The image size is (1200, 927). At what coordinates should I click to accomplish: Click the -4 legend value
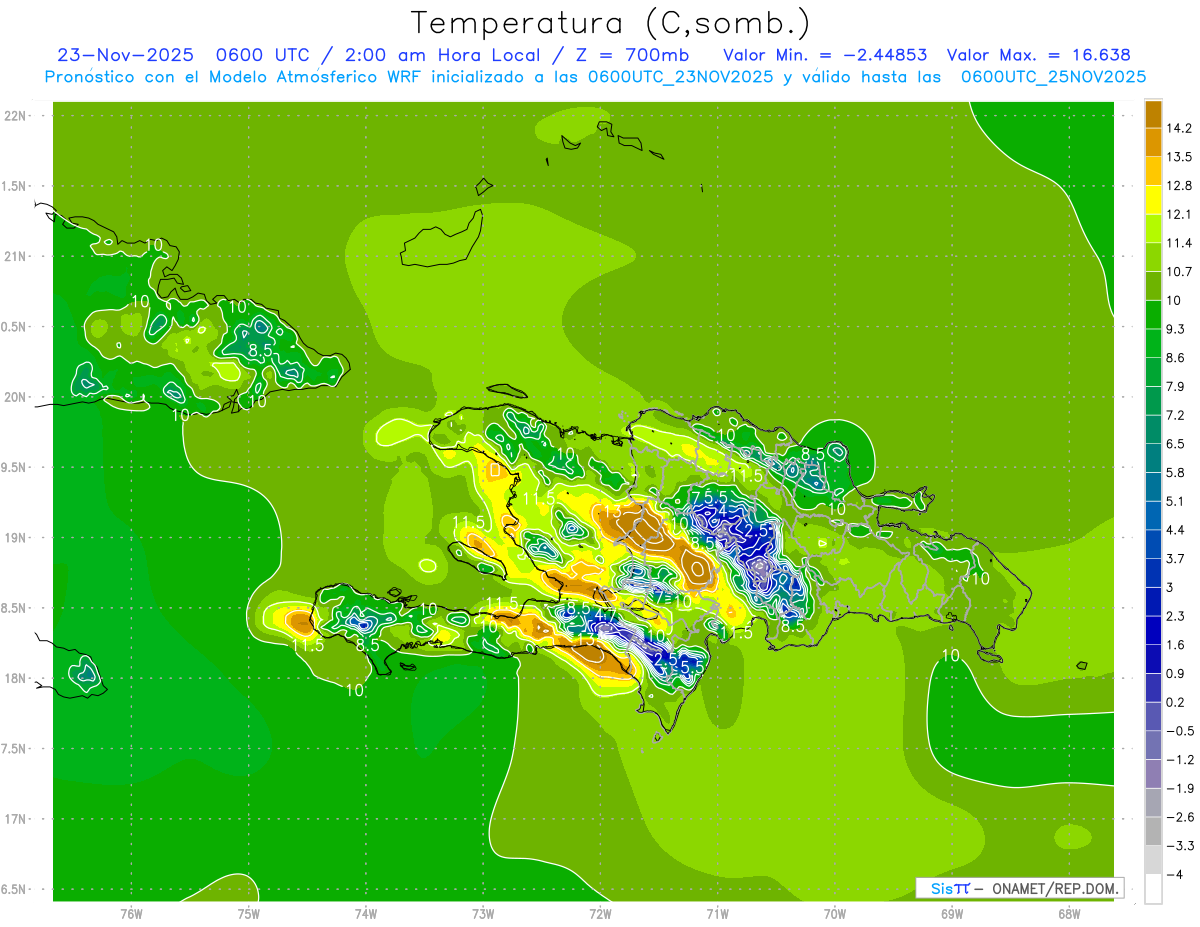click(1173, 874)
